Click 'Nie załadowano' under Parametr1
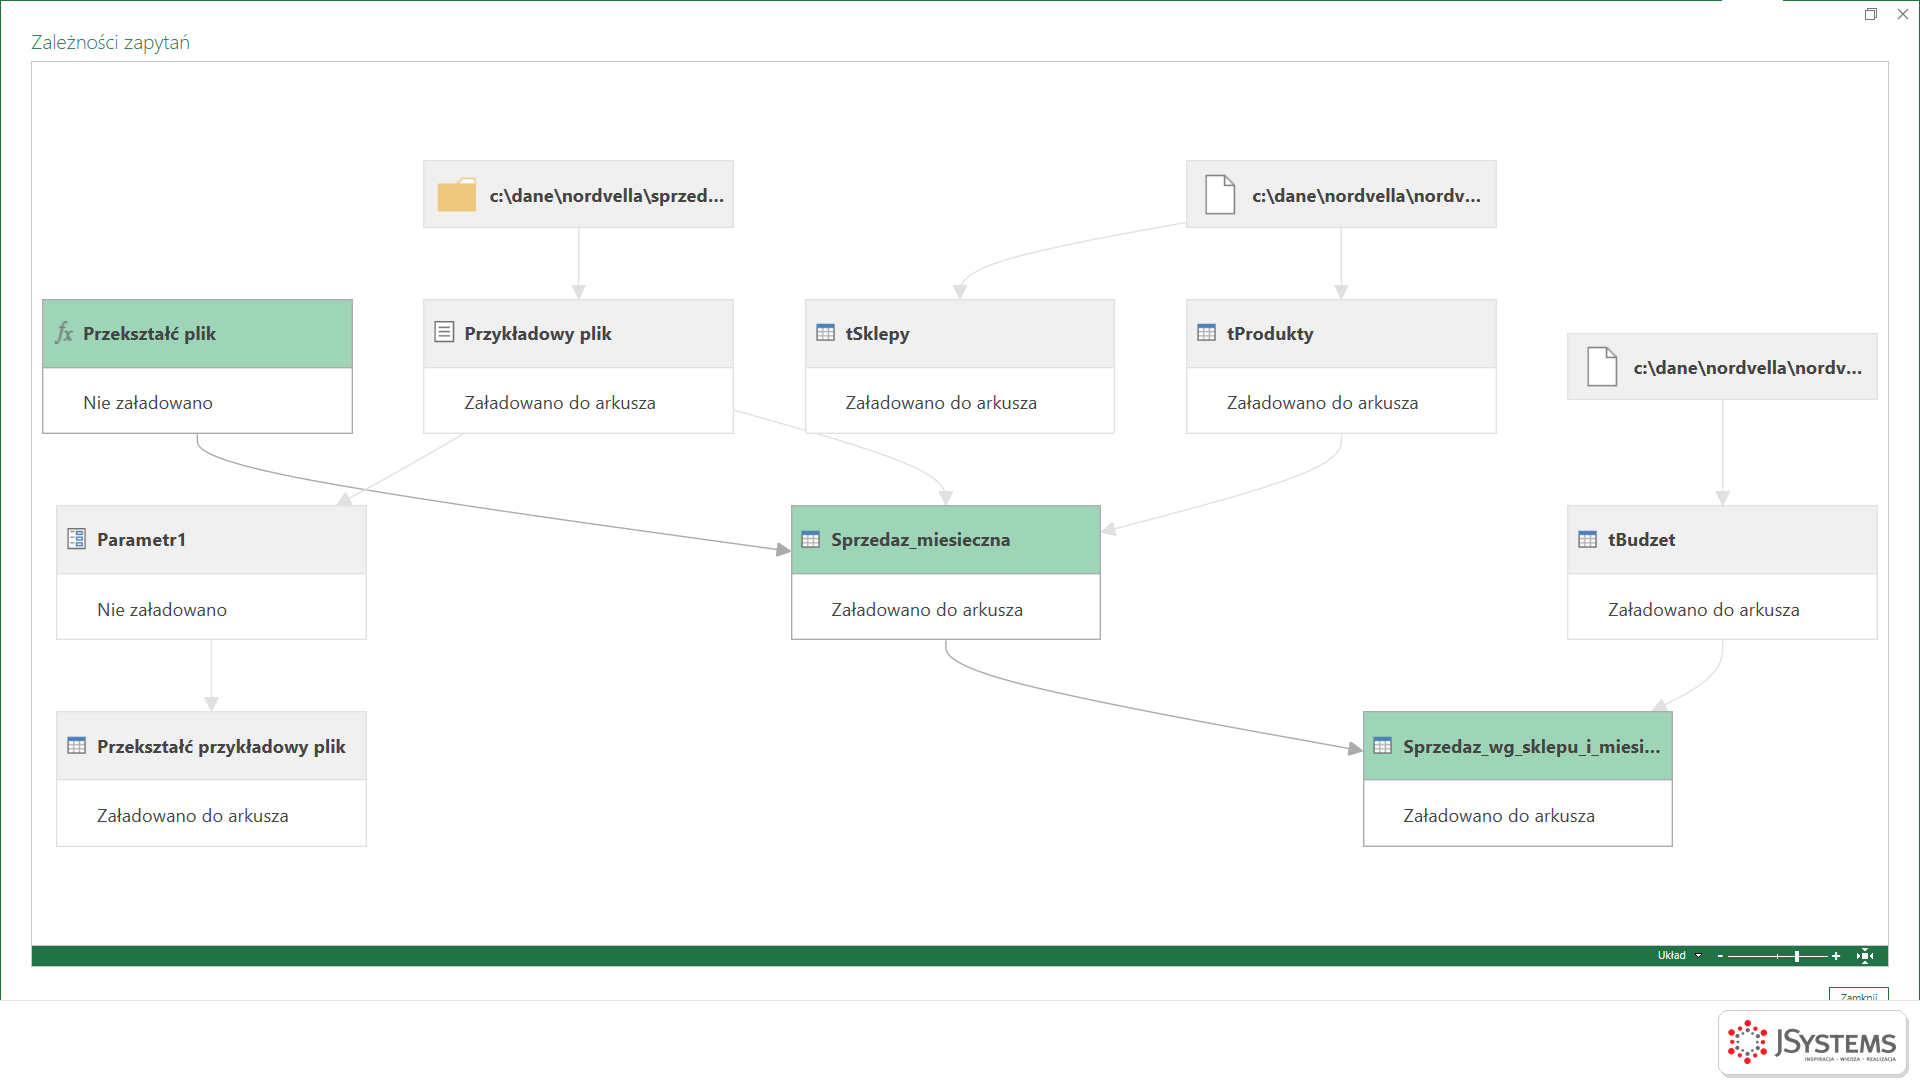The width and height of the screenshot is (1920, 1084). (x=162, y=610)
